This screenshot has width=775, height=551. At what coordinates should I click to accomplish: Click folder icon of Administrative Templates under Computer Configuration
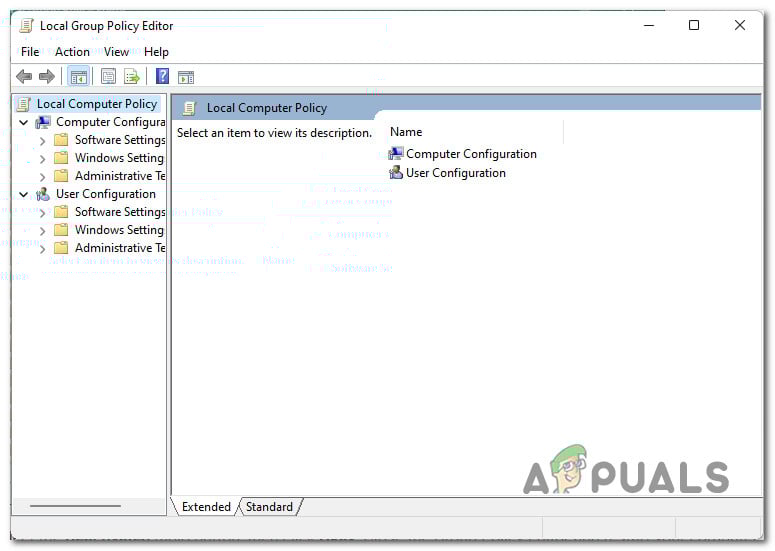[x=61, y=176]
